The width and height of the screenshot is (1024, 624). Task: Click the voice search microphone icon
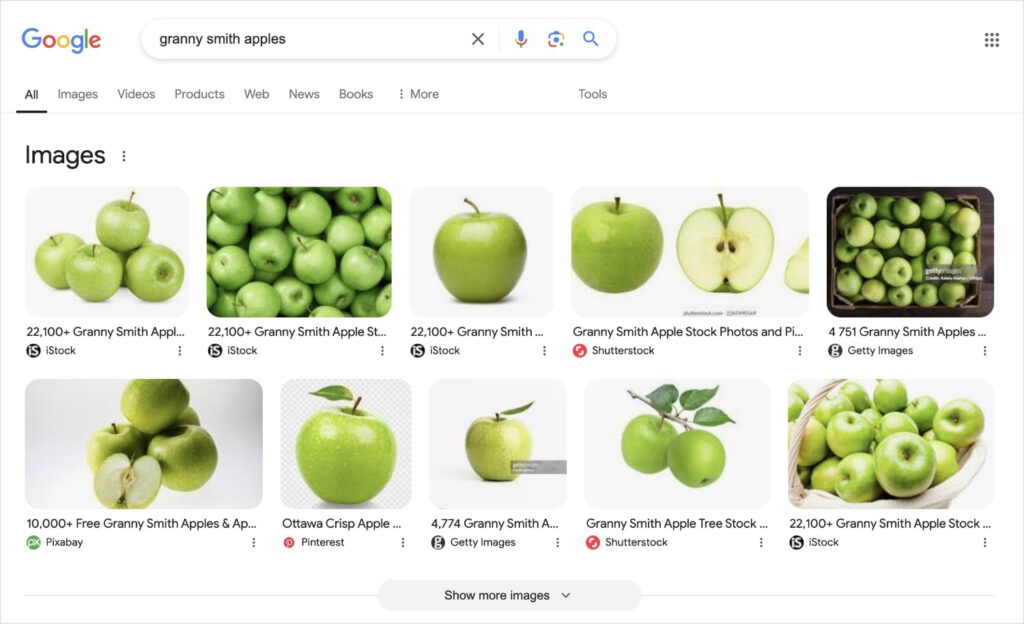[x=520, y=39]
